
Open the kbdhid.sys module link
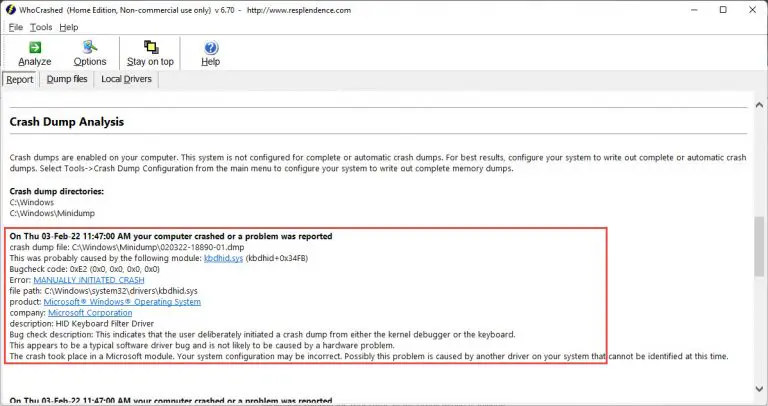[221, 257]
